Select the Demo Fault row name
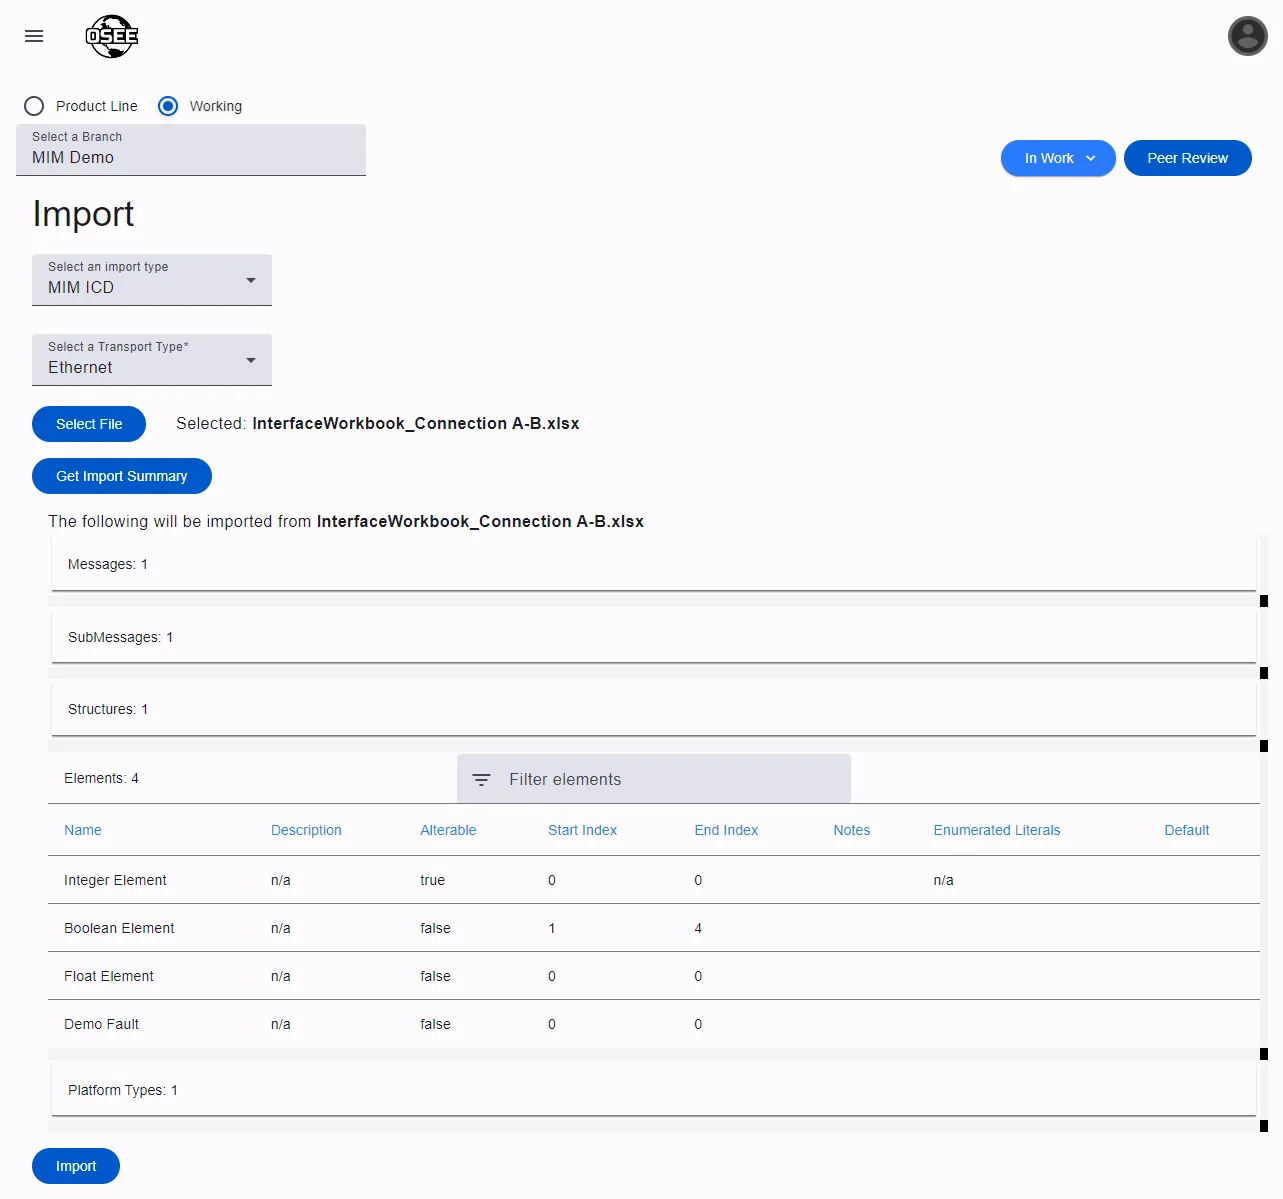This screenshot has width=1283, height=1199. tap(101, 1024)
